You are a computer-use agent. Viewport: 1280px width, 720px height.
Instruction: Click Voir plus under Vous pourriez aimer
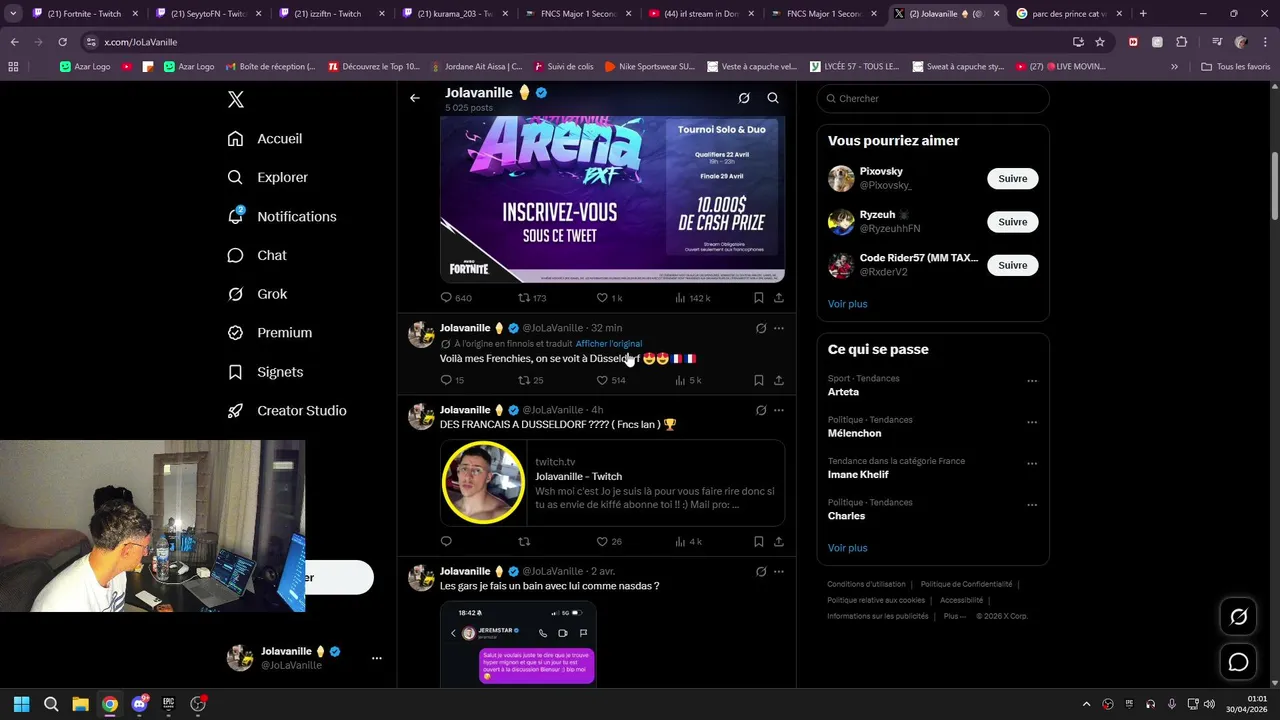[847, 304]
